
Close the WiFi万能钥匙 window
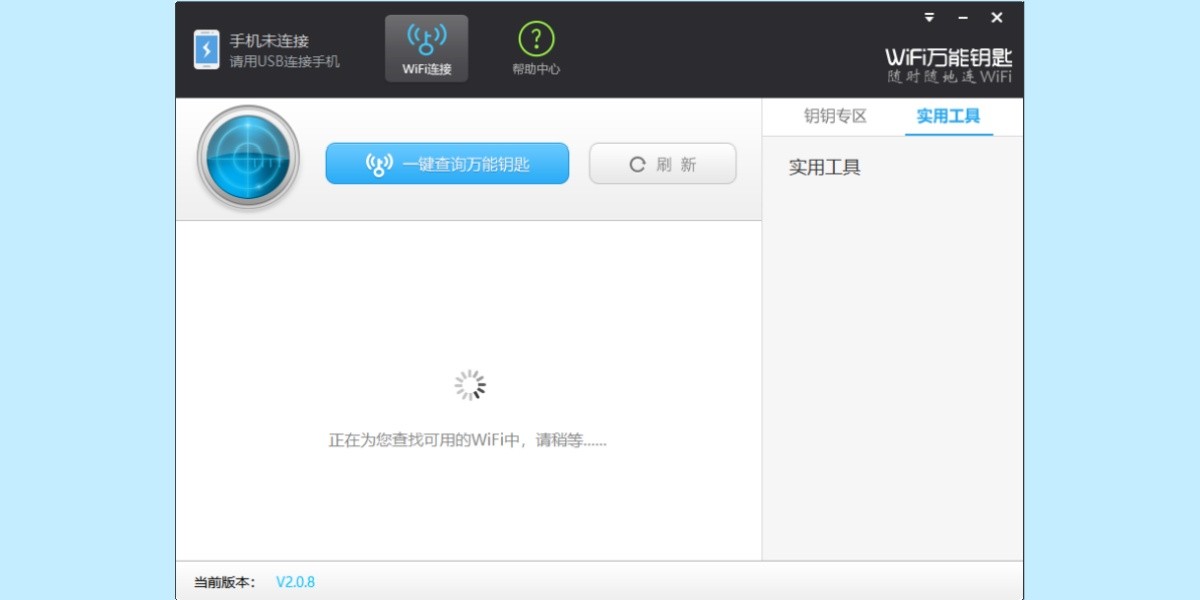997,17
